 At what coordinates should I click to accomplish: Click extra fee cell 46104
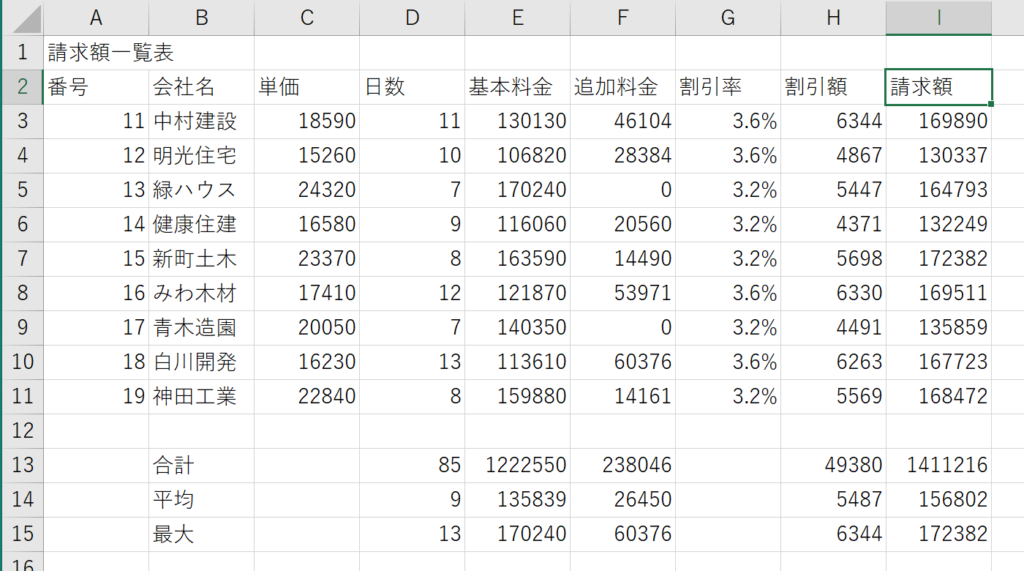pos(622,121)
